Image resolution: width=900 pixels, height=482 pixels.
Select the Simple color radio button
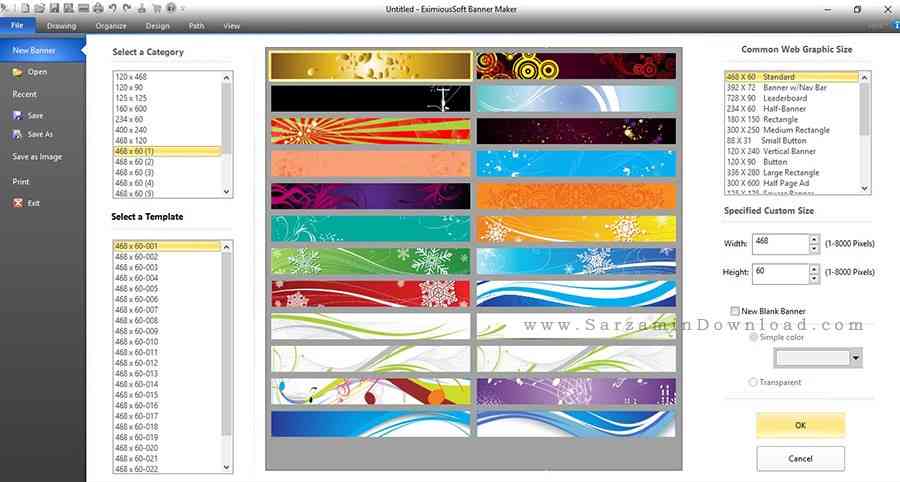(753, 338)
